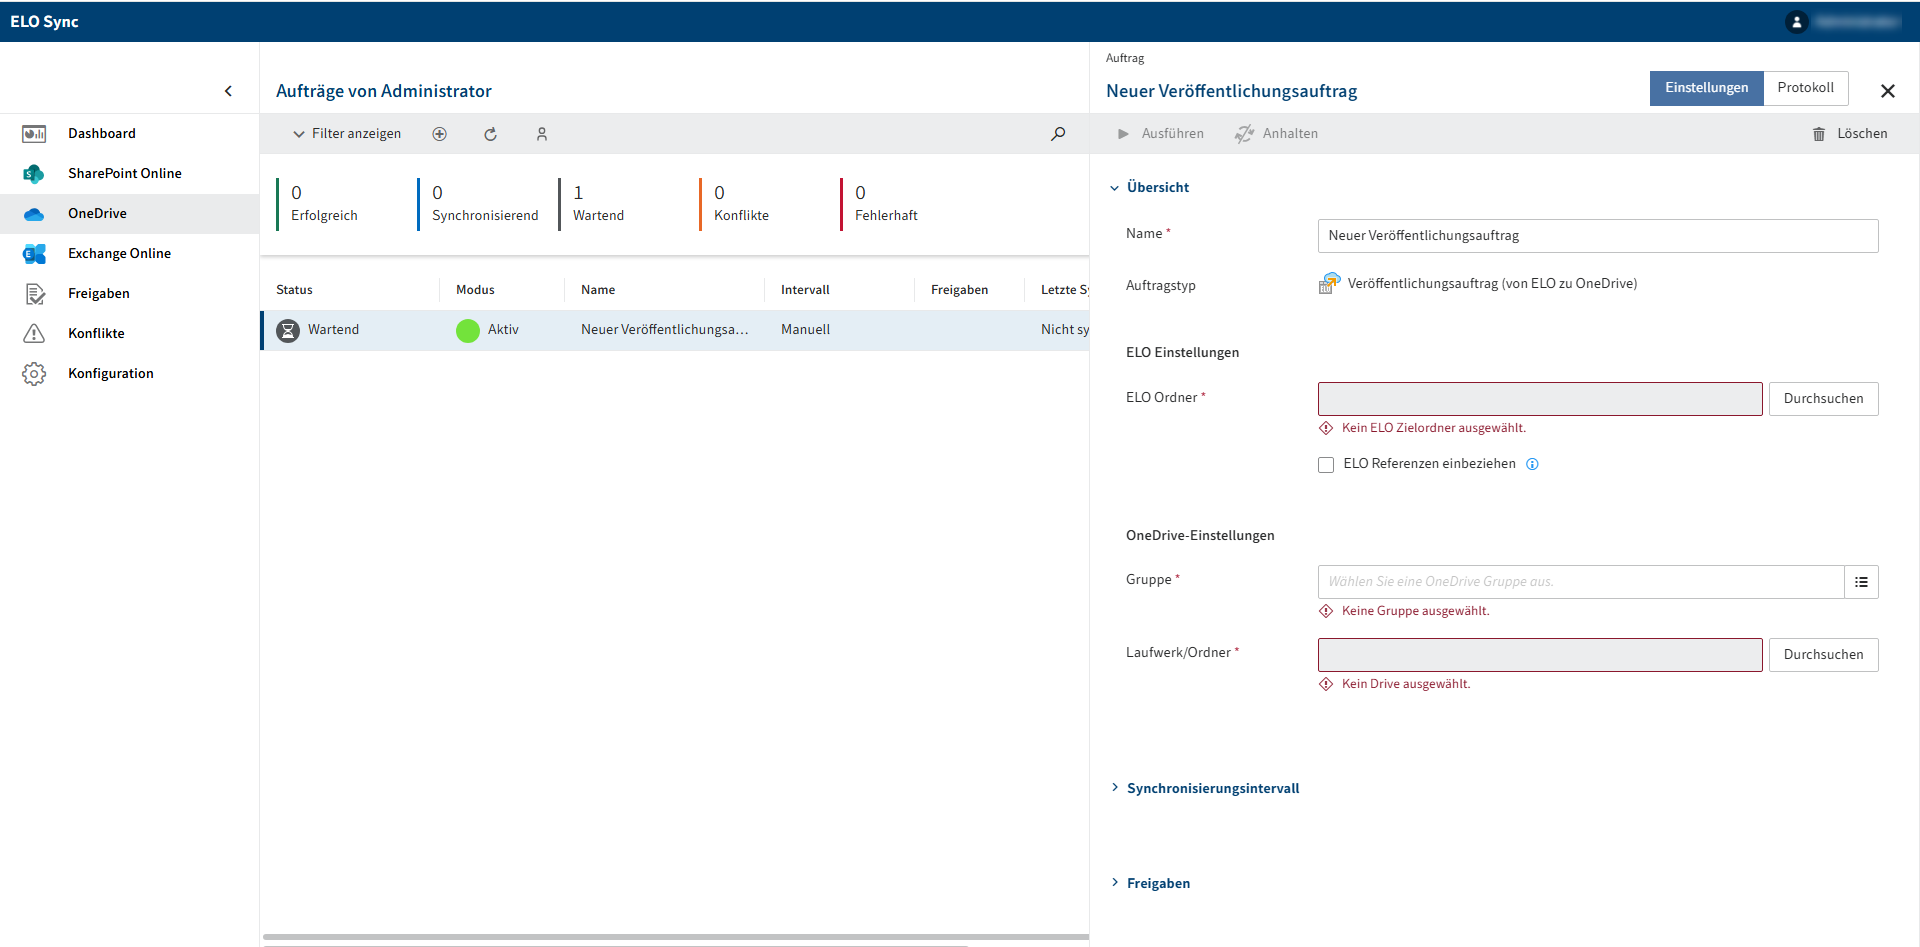
Task: Click the user account avatar icon
Action: [1796, 22]
